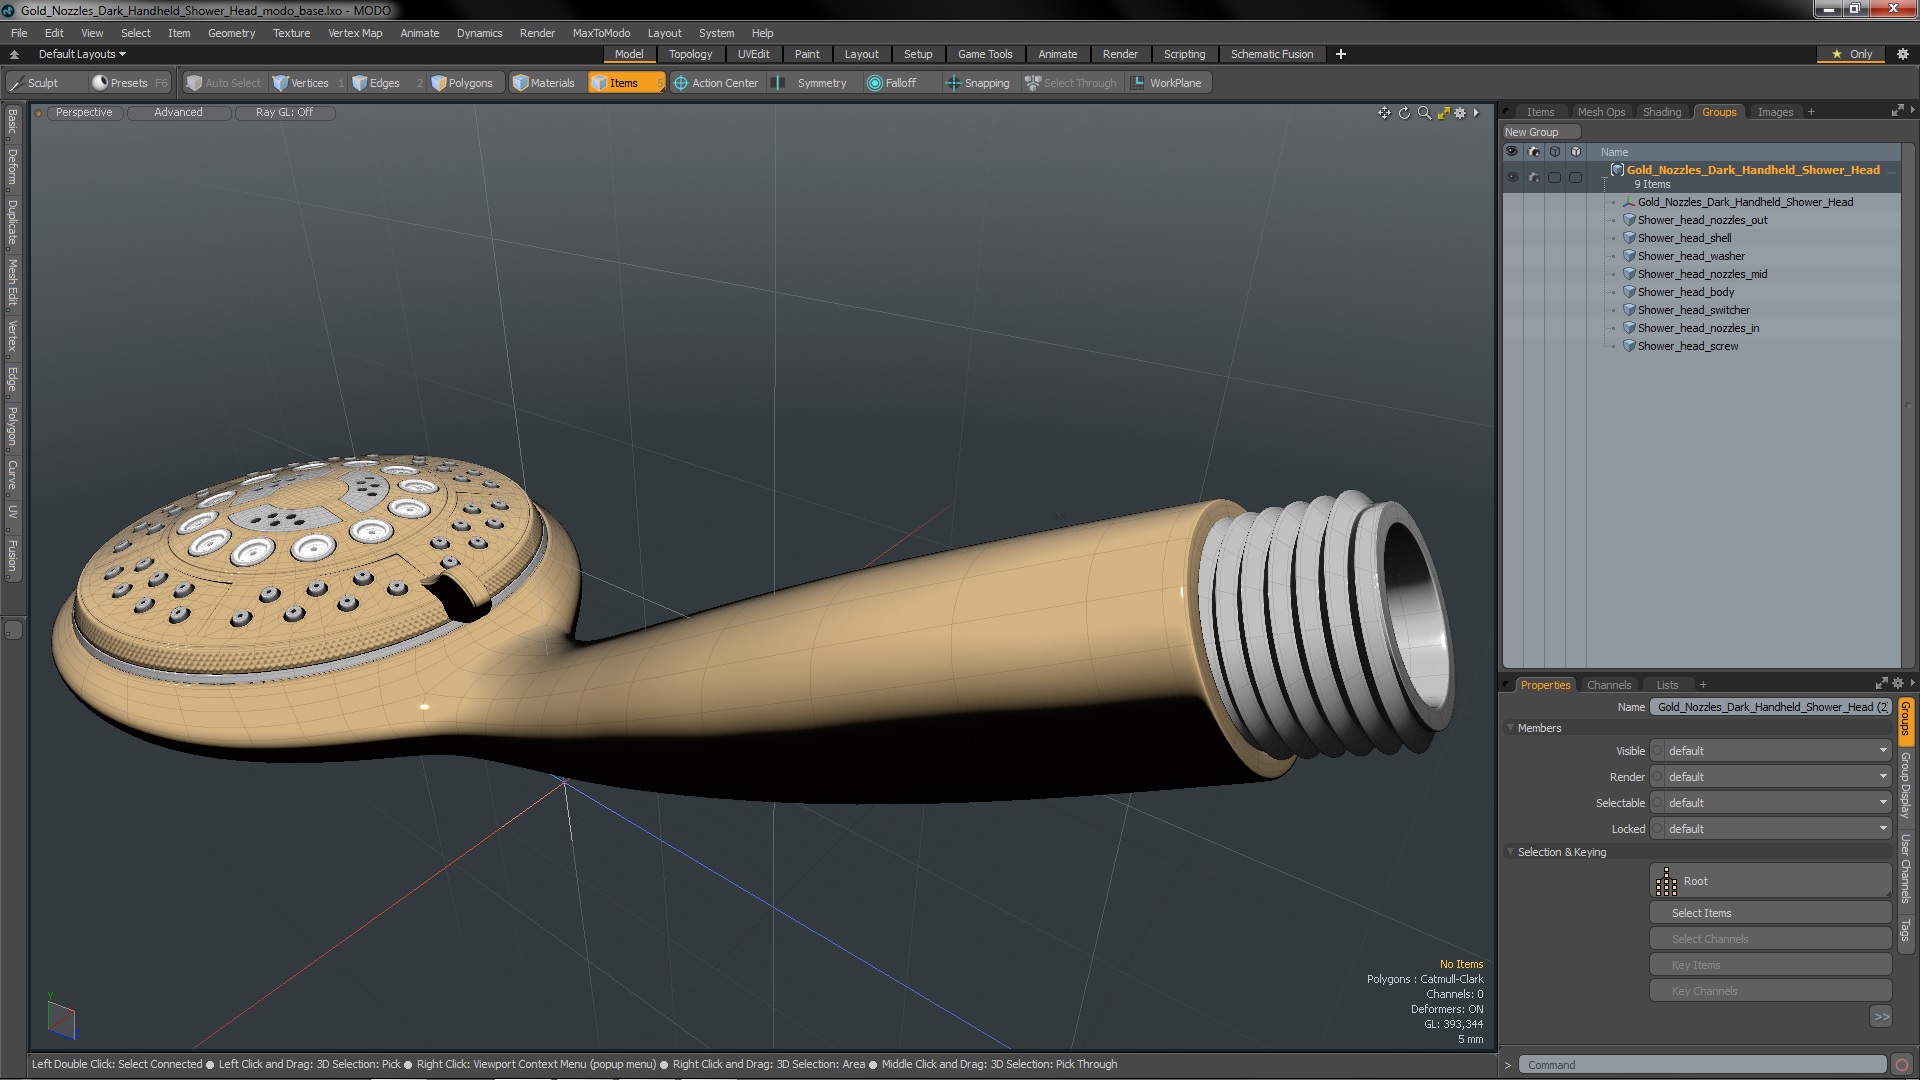Click the viewport rotate icon
Screen dimensions: 1920x1080
1404,113
